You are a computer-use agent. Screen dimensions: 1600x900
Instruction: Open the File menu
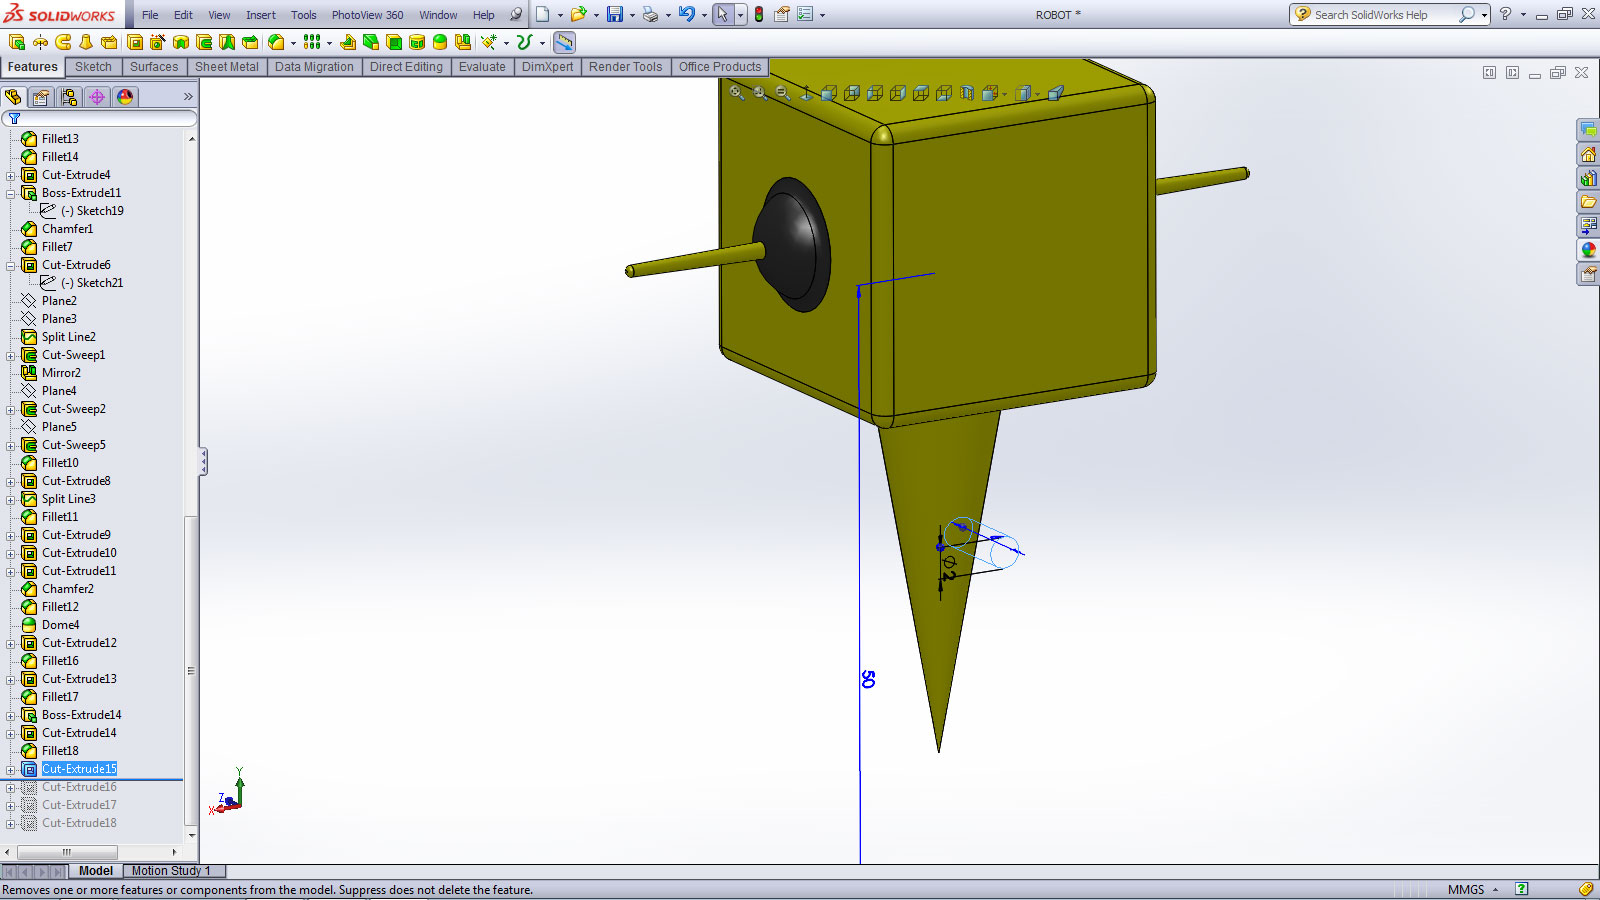click(150, 15)
